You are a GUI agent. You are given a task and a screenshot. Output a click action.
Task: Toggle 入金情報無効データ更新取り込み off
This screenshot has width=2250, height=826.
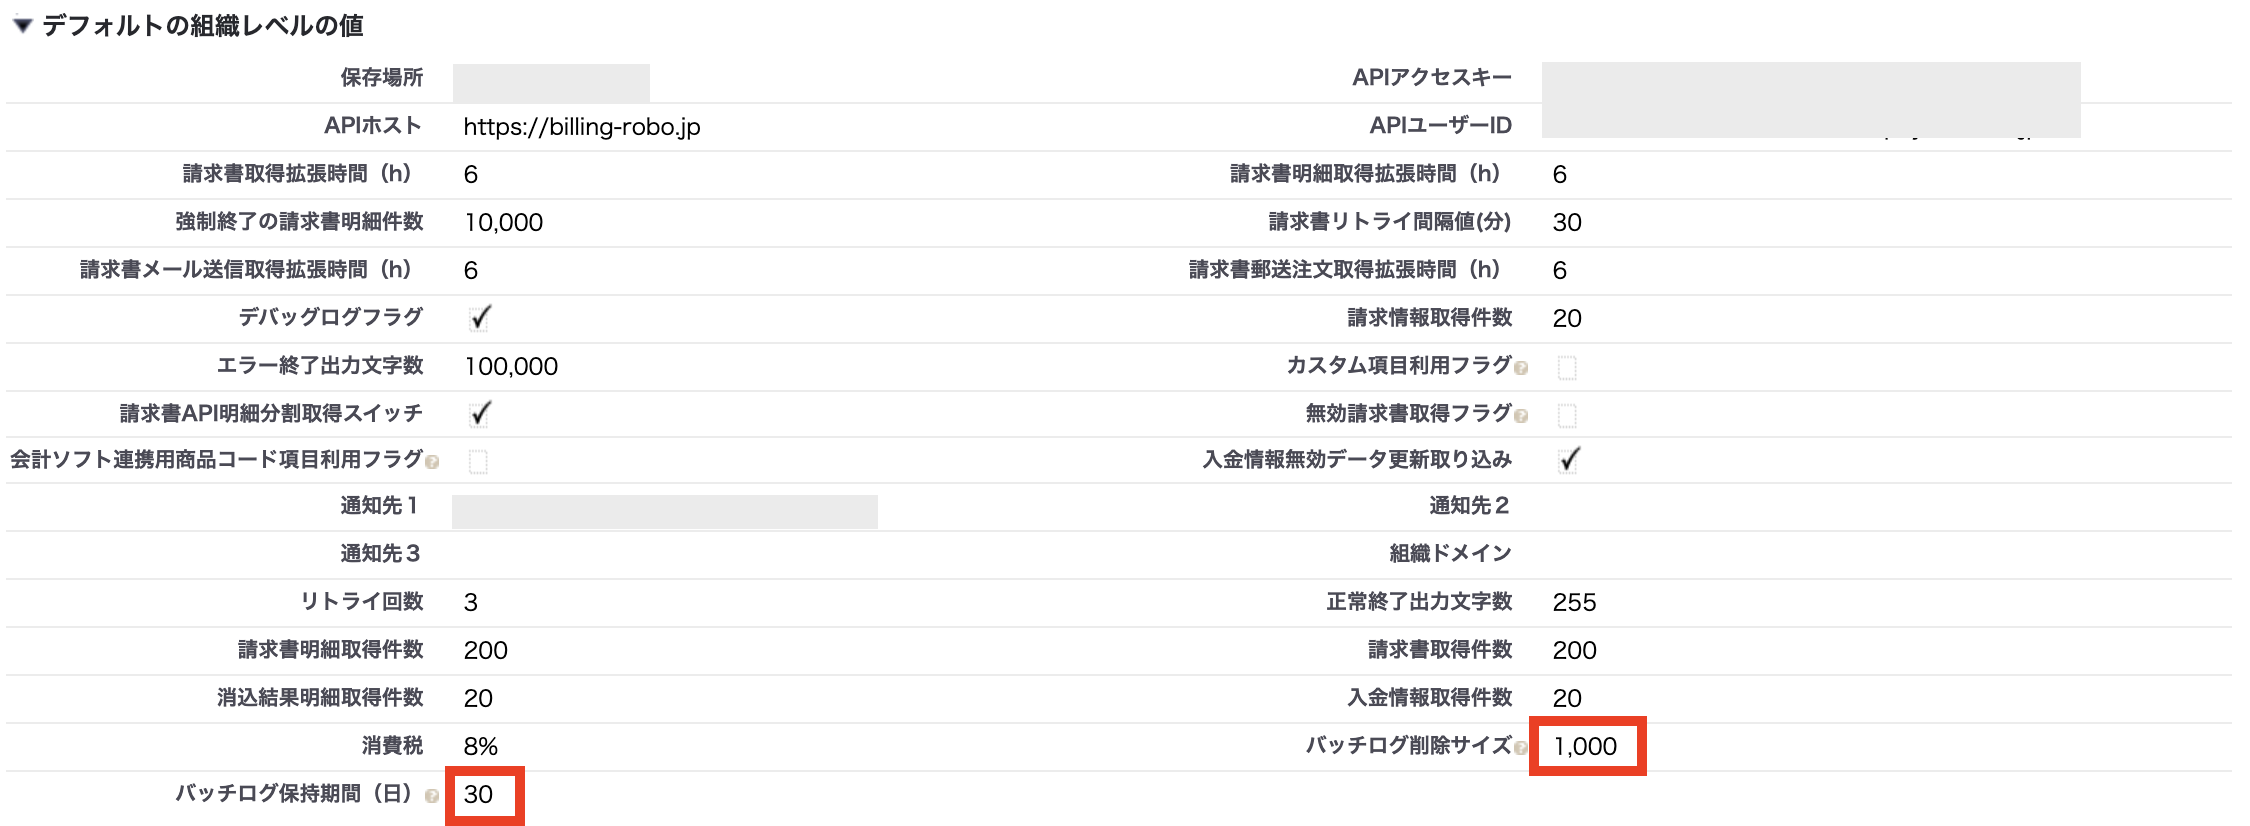pos(1567,460)
